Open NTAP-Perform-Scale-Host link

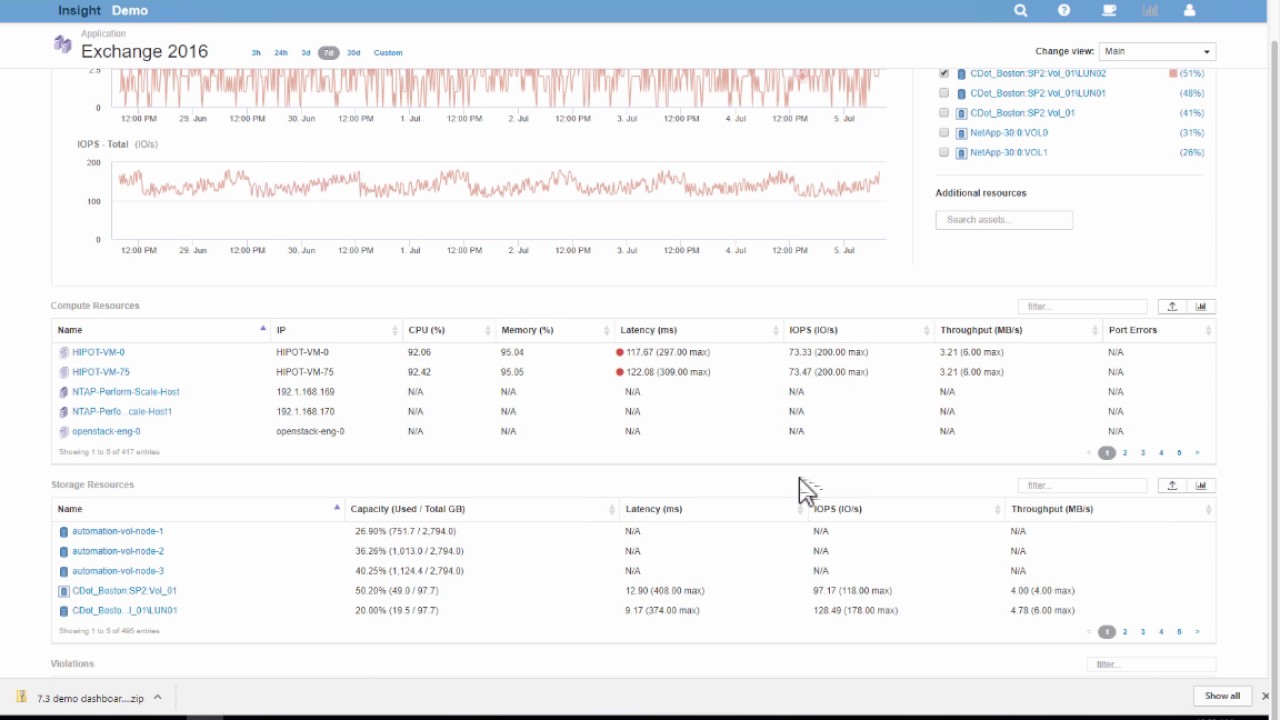pos(126,392)
